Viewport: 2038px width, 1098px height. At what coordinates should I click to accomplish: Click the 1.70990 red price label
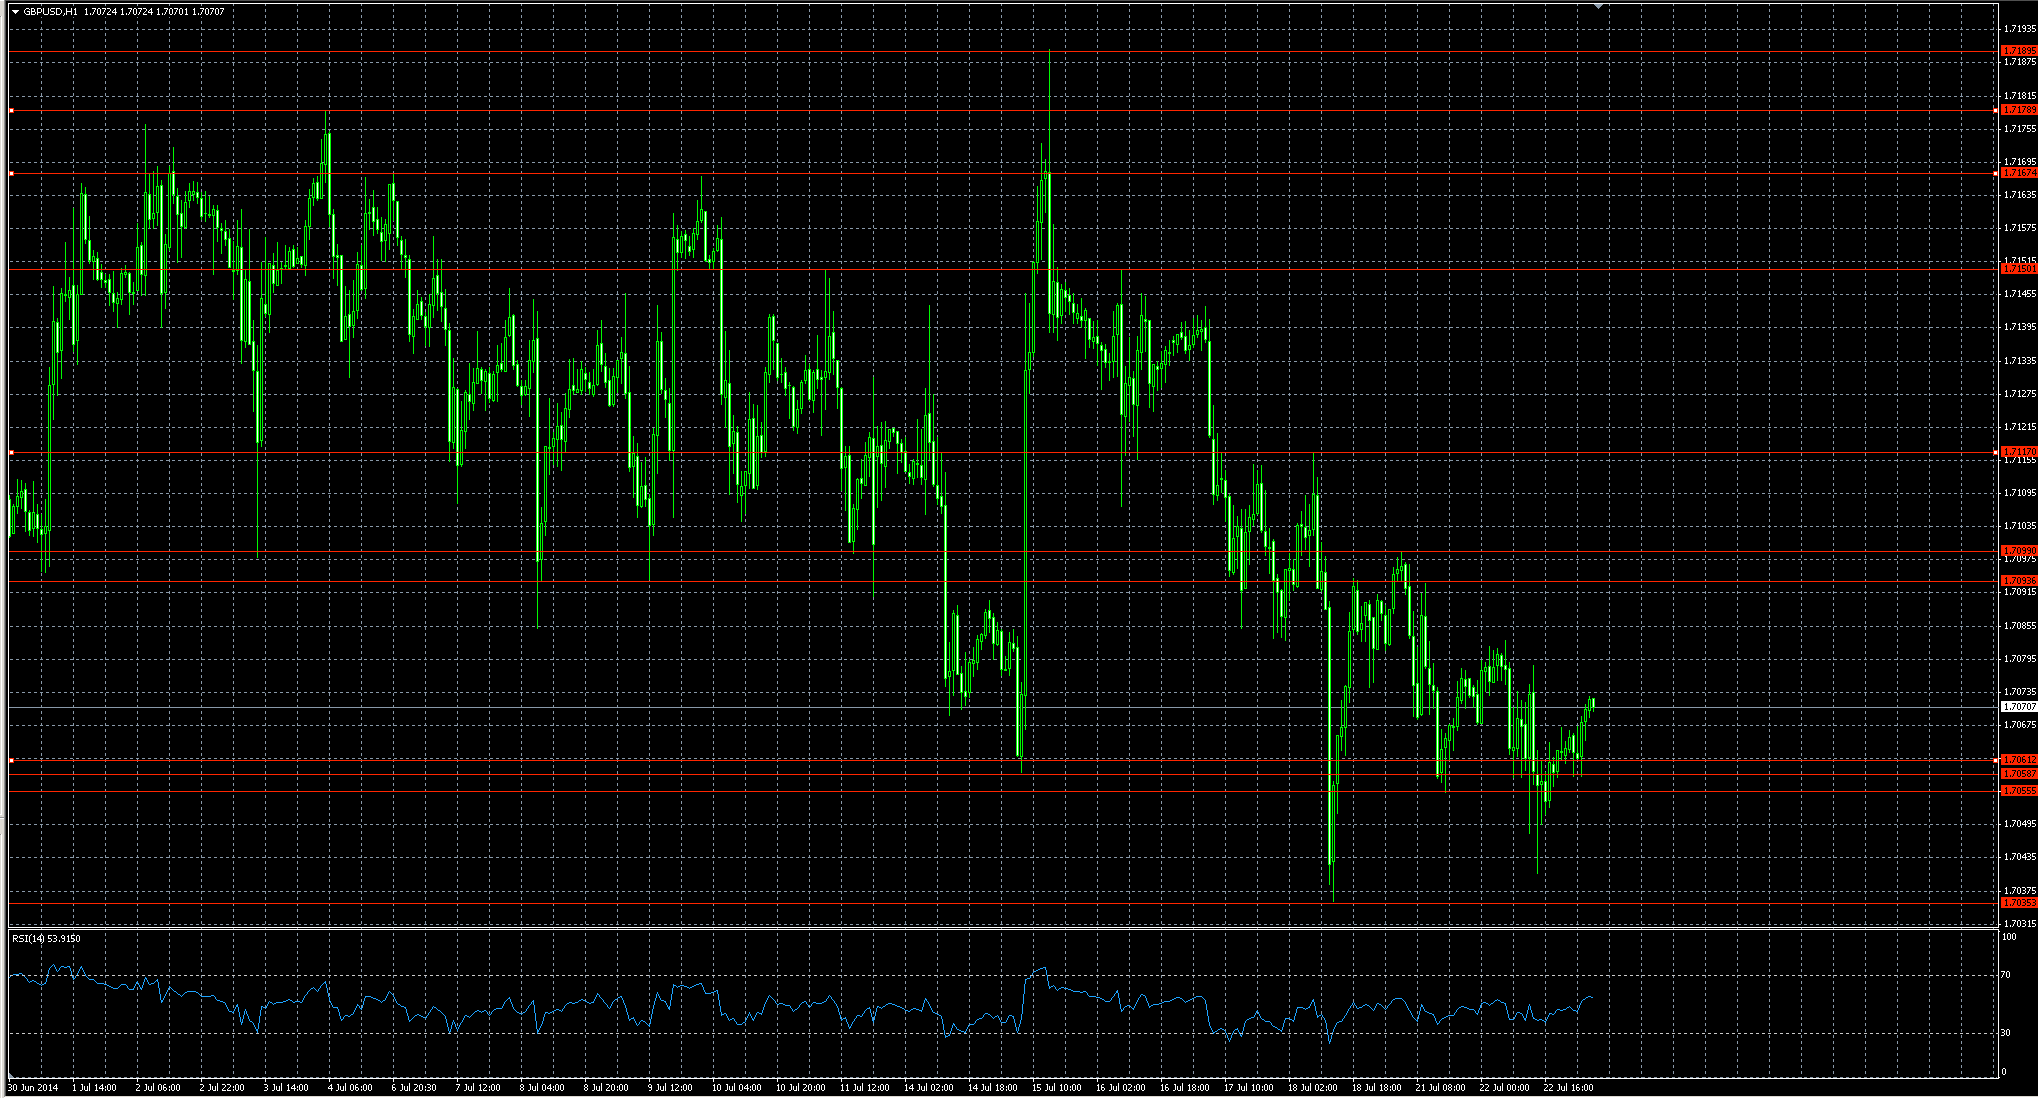click(2019, 551)
